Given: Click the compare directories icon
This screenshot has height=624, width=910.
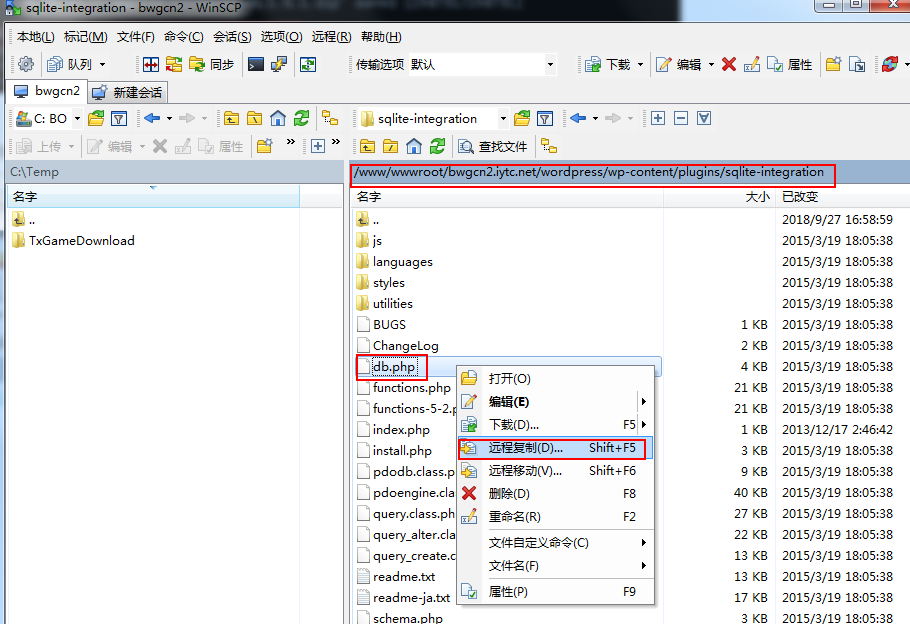Looking at the screenshot, I should [x=151, y=64].
